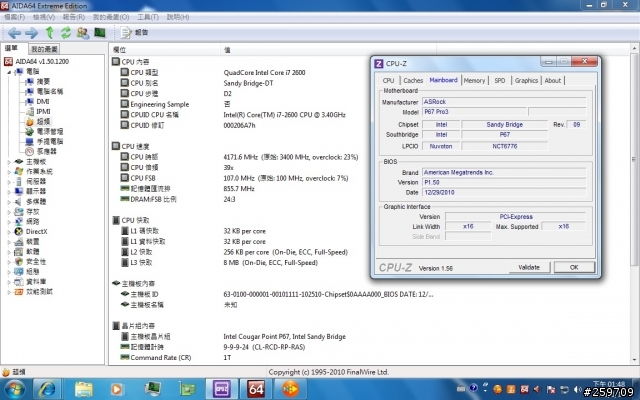The image size is (640, 400).
Task: Expand the 資料庫 database node
Action: tap(9, 282)
